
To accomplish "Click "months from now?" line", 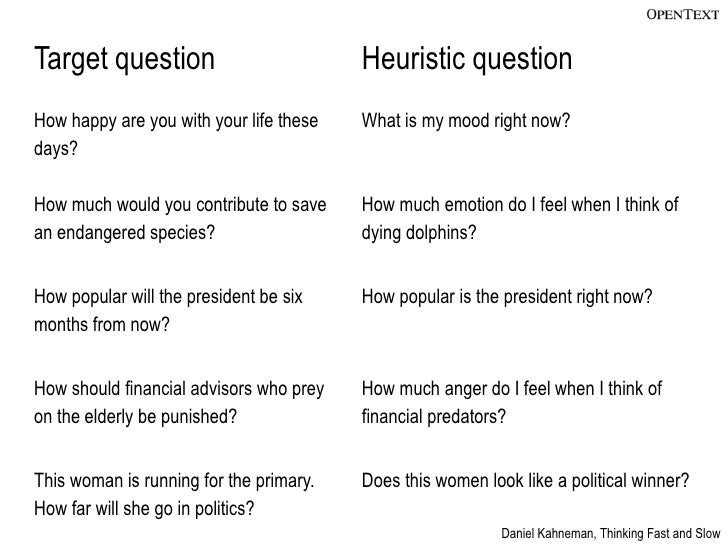I will 102,324.
